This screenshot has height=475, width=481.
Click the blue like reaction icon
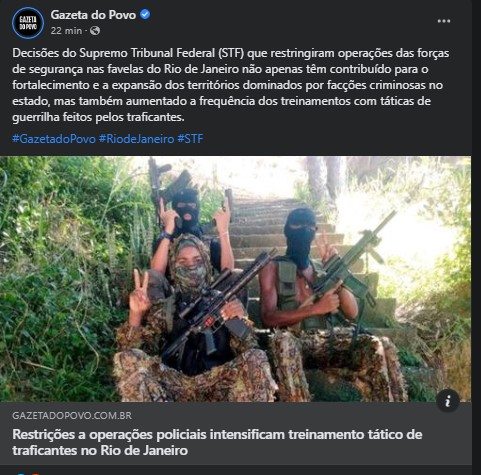pos(21,473)
